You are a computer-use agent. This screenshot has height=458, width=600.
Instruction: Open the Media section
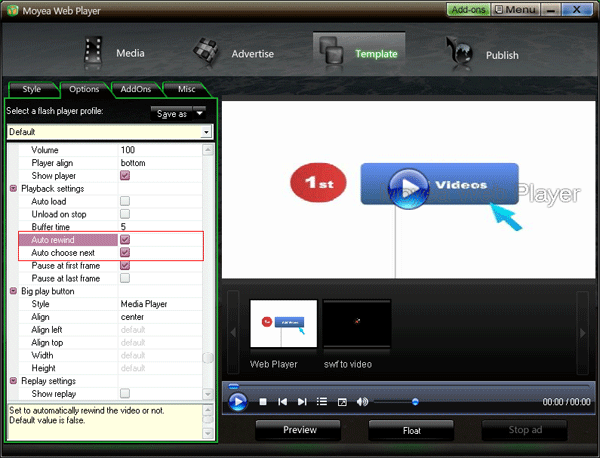click(114, 53)
